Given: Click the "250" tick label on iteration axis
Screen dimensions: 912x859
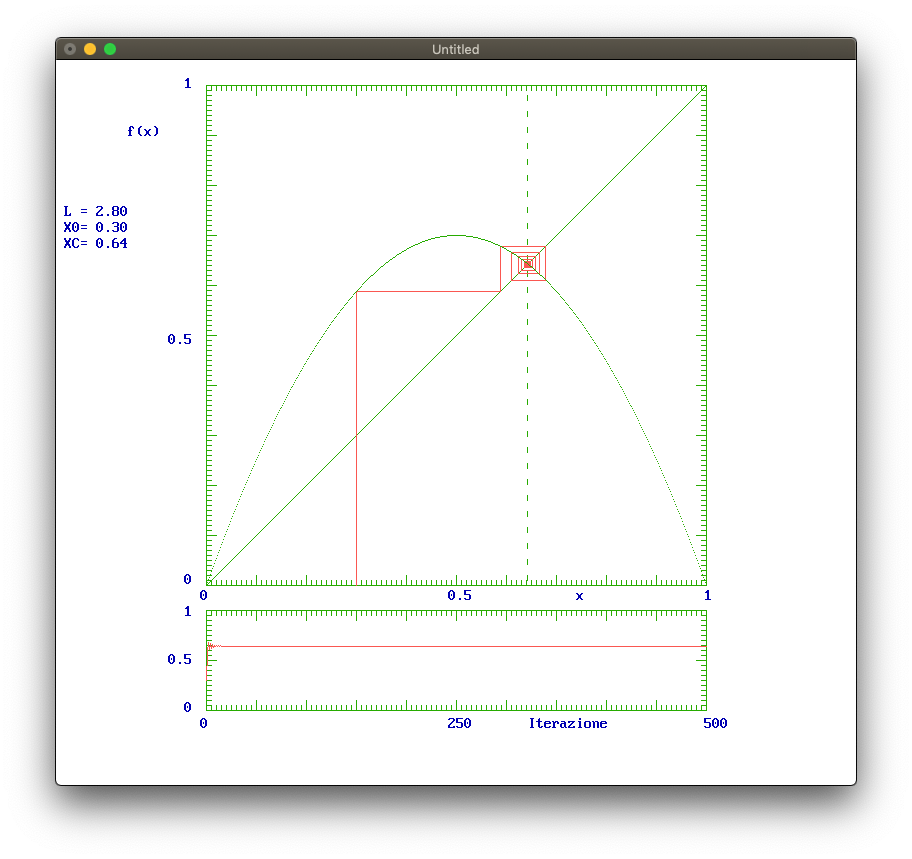Looking at the screenshot, I should coord(459,723).
